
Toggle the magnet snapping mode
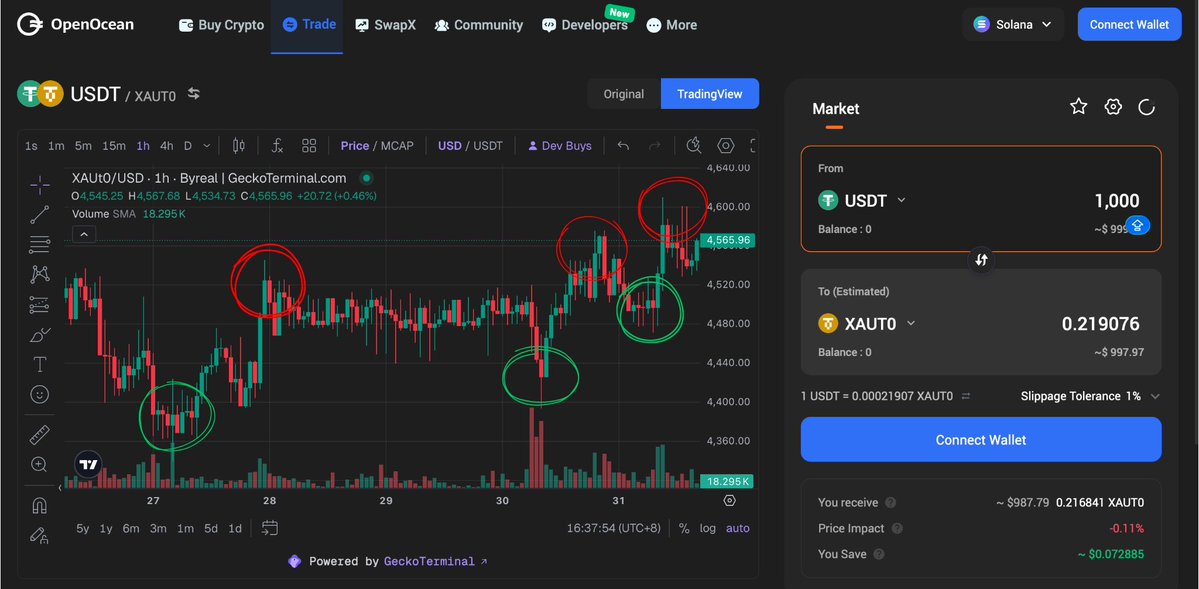pyautogui.click(x=40, y=506)
